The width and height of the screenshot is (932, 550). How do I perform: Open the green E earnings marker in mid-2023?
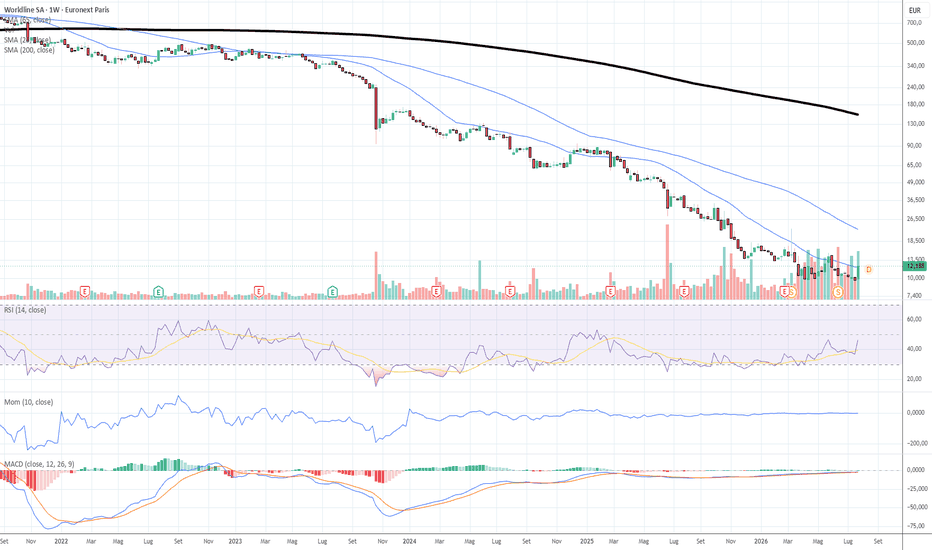tap(332, 292)
